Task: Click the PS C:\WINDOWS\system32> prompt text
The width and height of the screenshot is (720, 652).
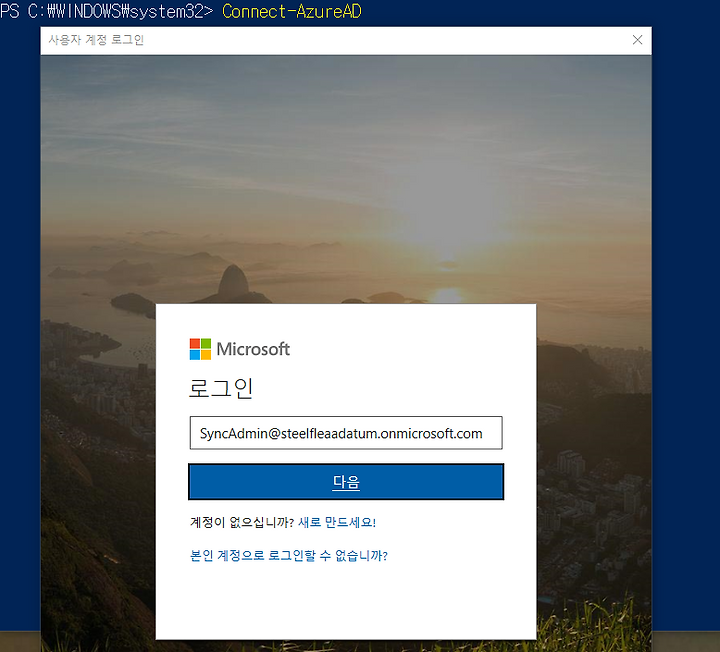Action: coord(107,11)
